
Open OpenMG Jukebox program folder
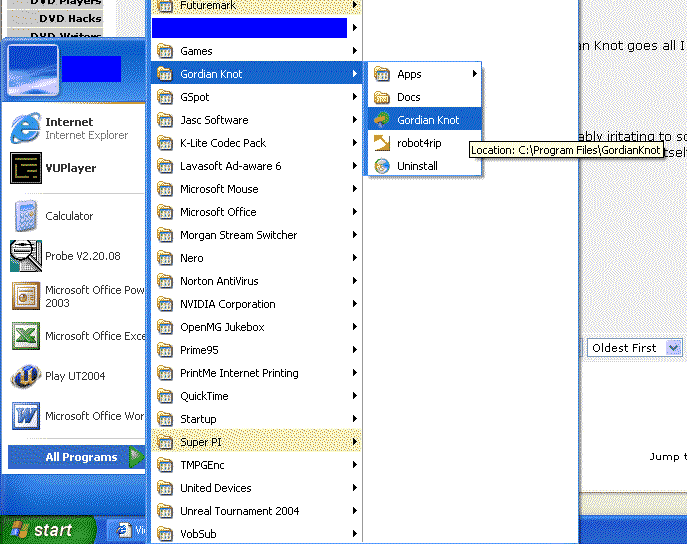pos(256,327)
